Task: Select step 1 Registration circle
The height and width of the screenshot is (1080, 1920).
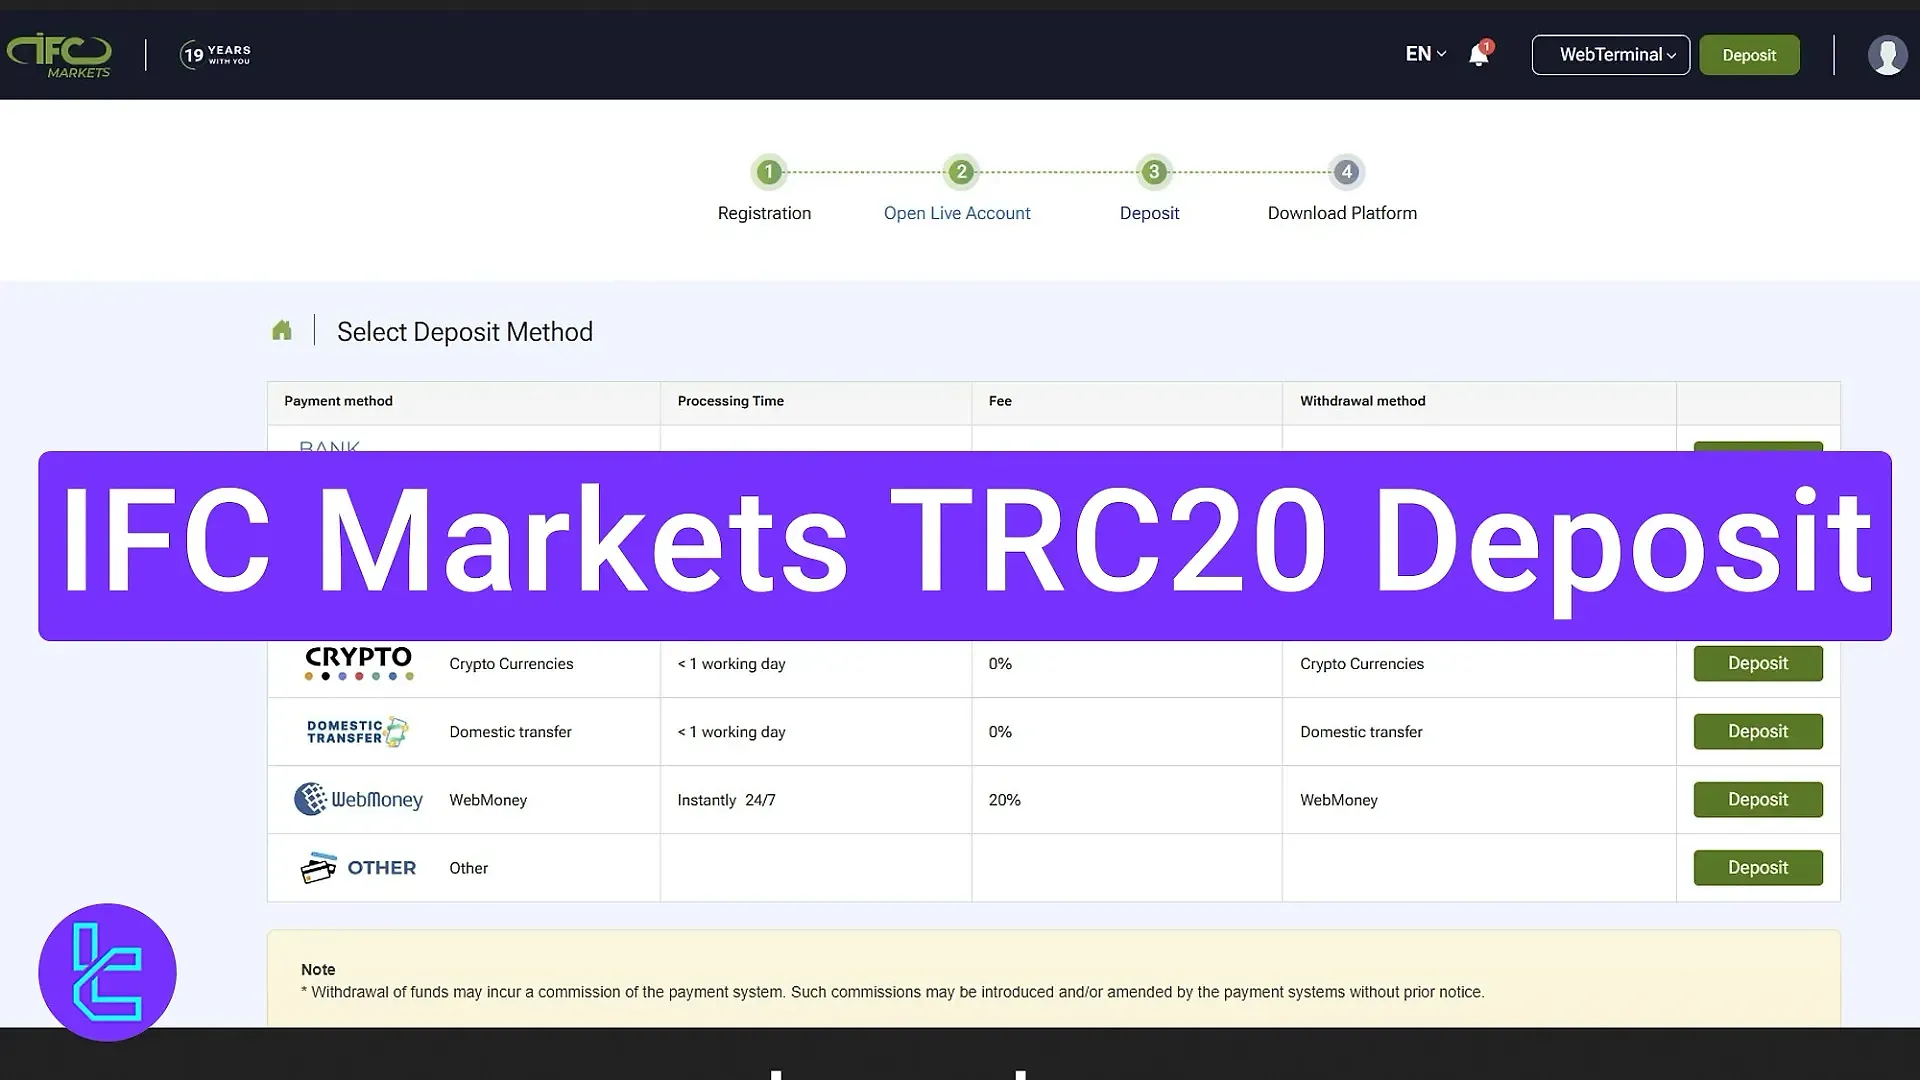Action: [x=768, y=172]
